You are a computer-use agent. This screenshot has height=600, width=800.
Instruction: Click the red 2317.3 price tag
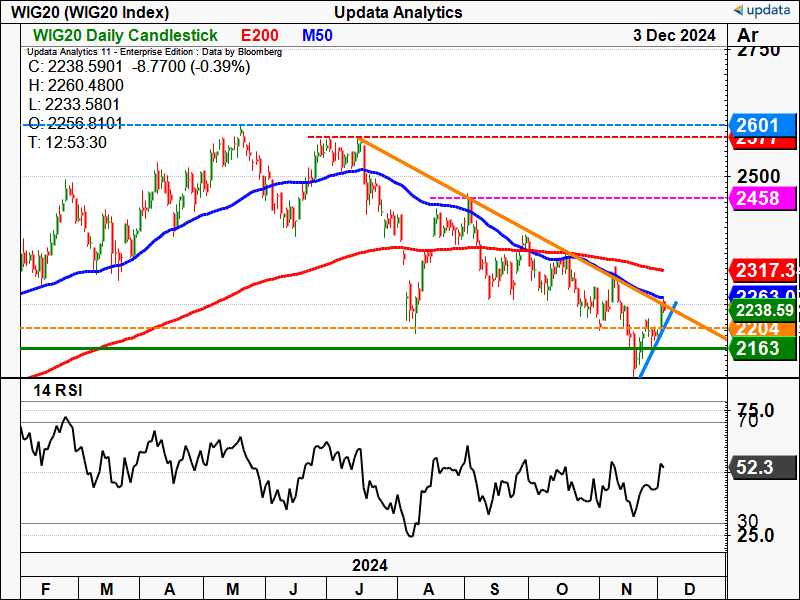(762, 270)
